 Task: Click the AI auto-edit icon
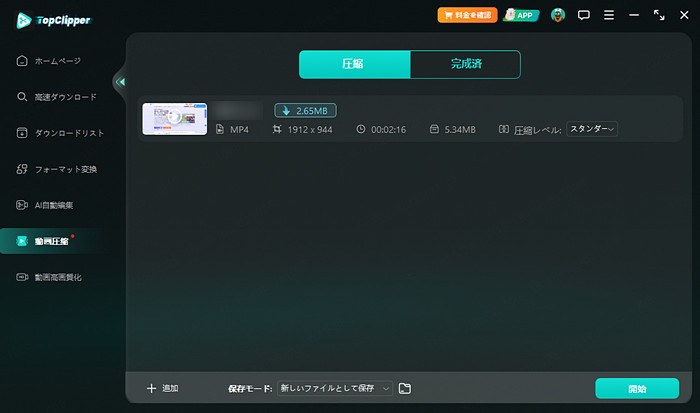coord(22,205)
